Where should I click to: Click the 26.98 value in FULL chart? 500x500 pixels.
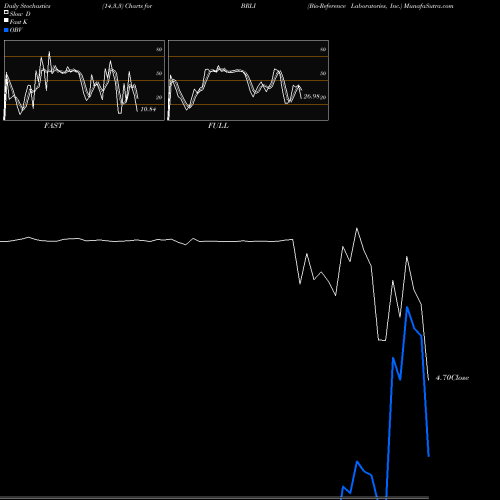point(312,97)
